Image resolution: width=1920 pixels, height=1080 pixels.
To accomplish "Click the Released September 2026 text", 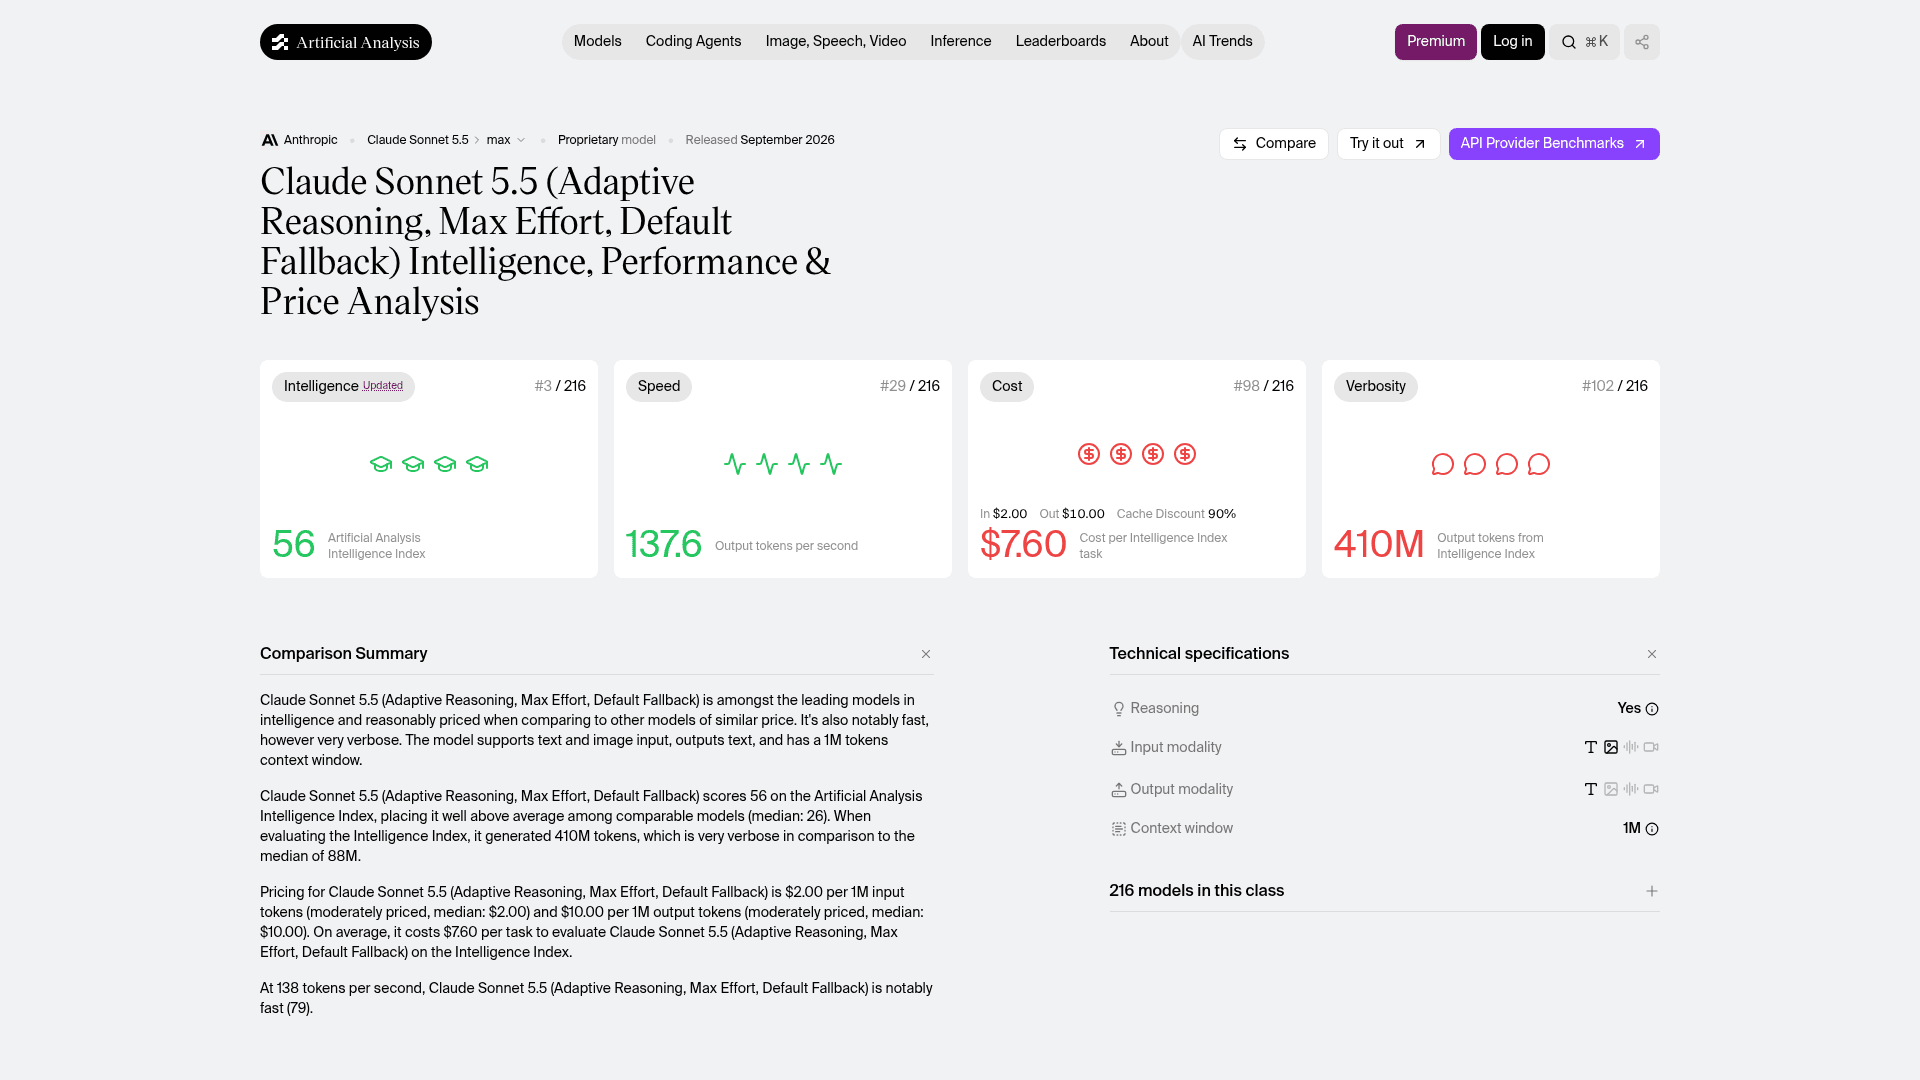I will (760, 140).
